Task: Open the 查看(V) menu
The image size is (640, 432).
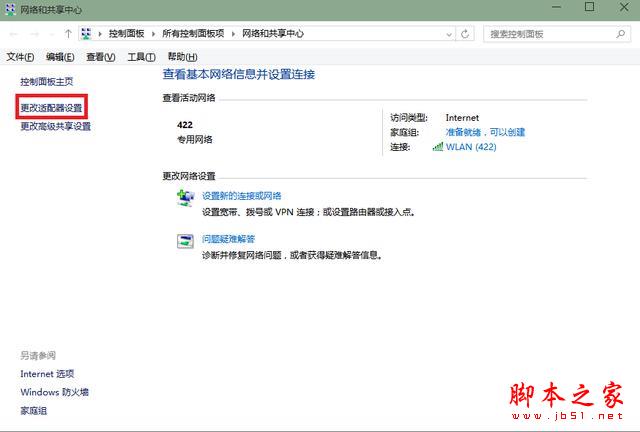Action: click(101, 57)
